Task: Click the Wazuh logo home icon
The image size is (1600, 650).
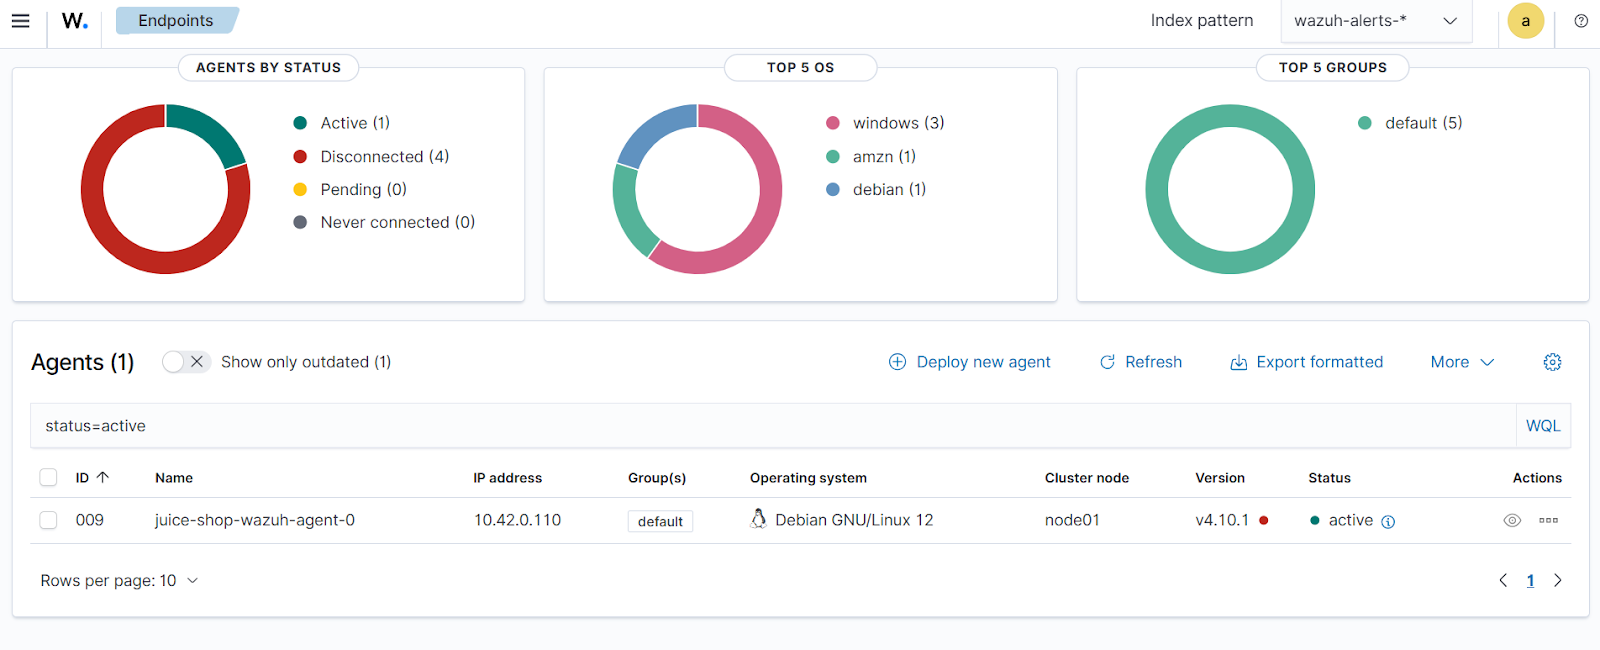Action: point(74,21)
